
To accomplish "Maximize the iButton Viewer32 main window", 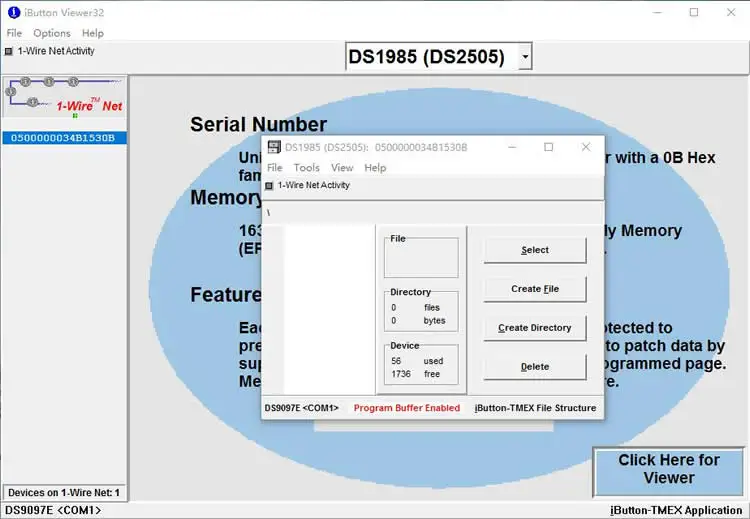I will pyautogui.click(x=694, y=12).
